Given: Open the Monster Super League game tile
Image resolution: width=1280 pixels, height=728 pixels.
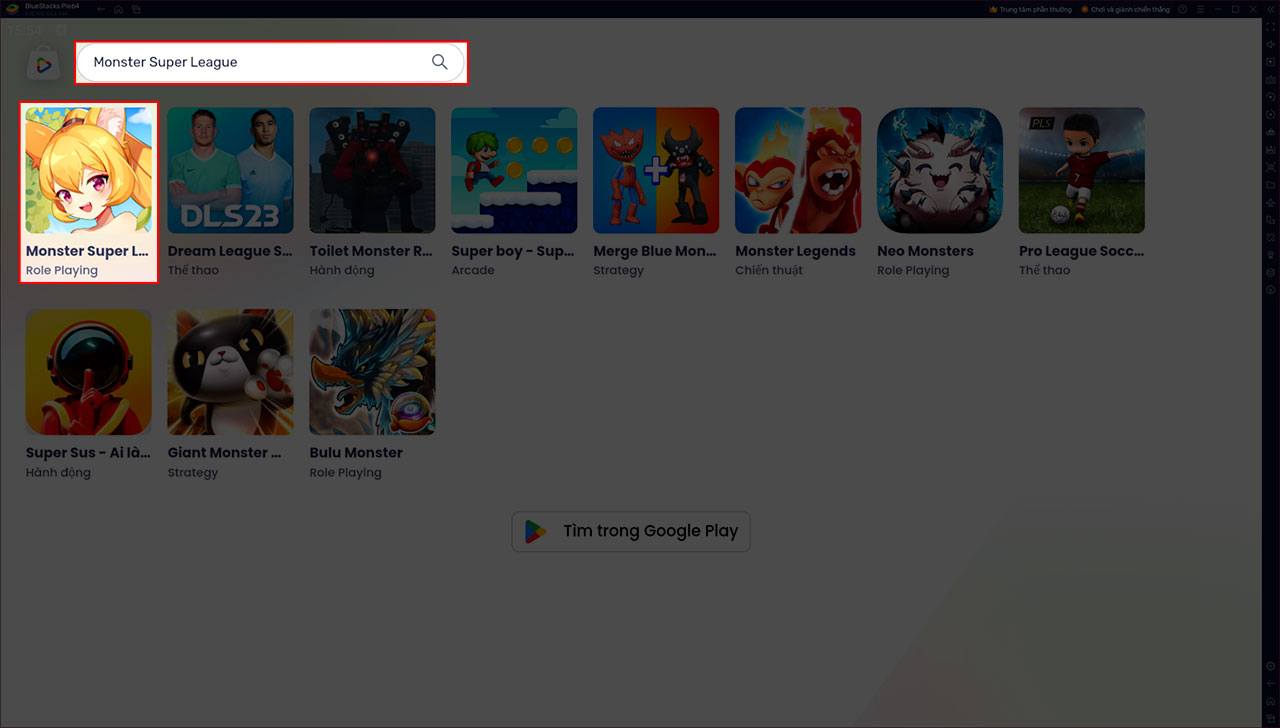Looking at the screenshot, I should 89,192.
